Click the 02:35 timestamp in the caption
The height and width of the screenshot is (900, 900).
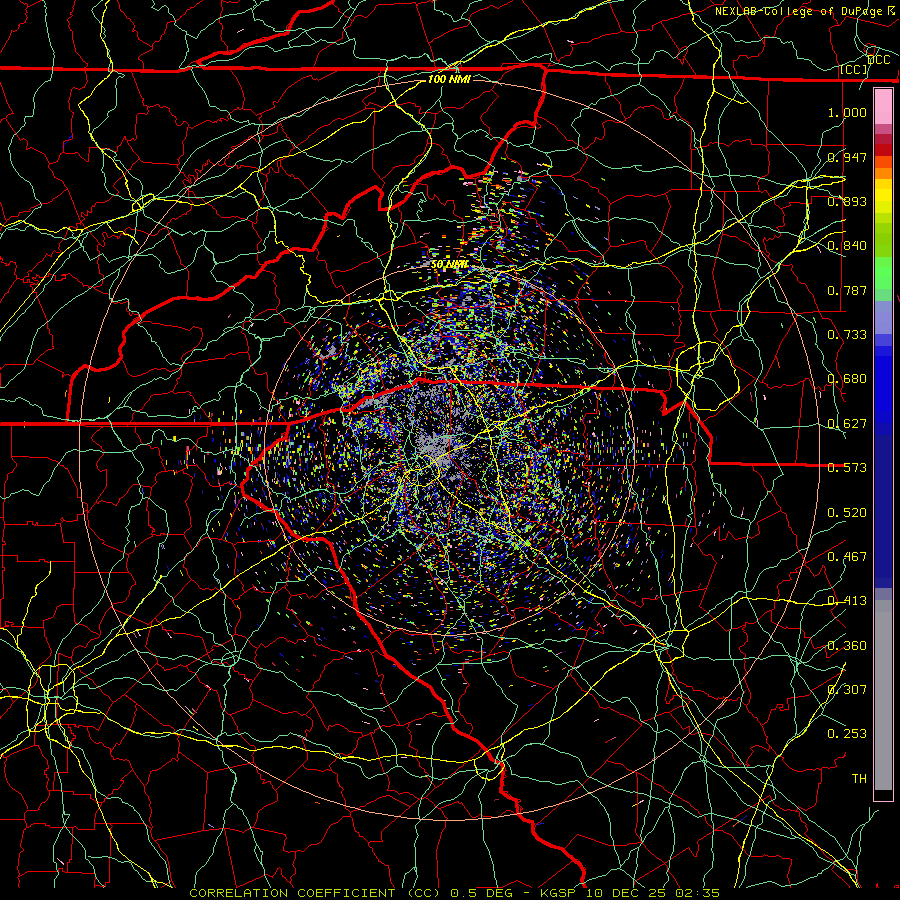[x=697, y=893]
